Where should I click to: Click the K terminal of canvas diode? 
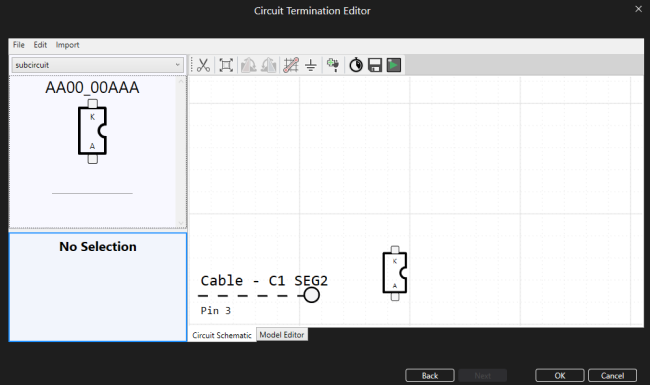395,249
